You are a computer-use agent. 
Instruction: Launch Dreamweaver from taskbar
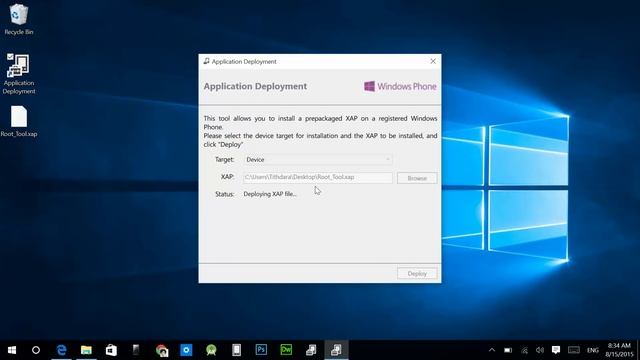(x=286, y=350)
